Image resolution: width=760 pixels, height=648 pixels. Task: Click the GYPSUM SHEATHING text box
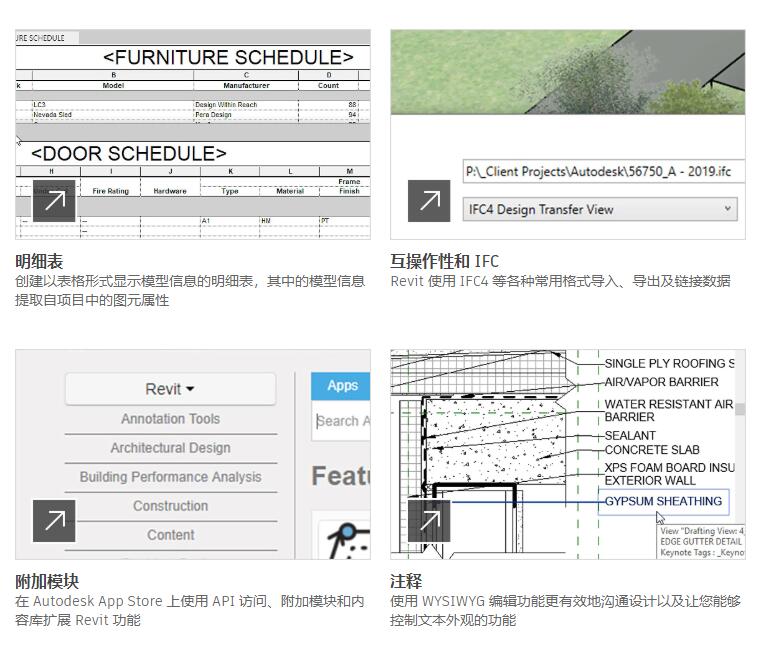pos(663,501)
